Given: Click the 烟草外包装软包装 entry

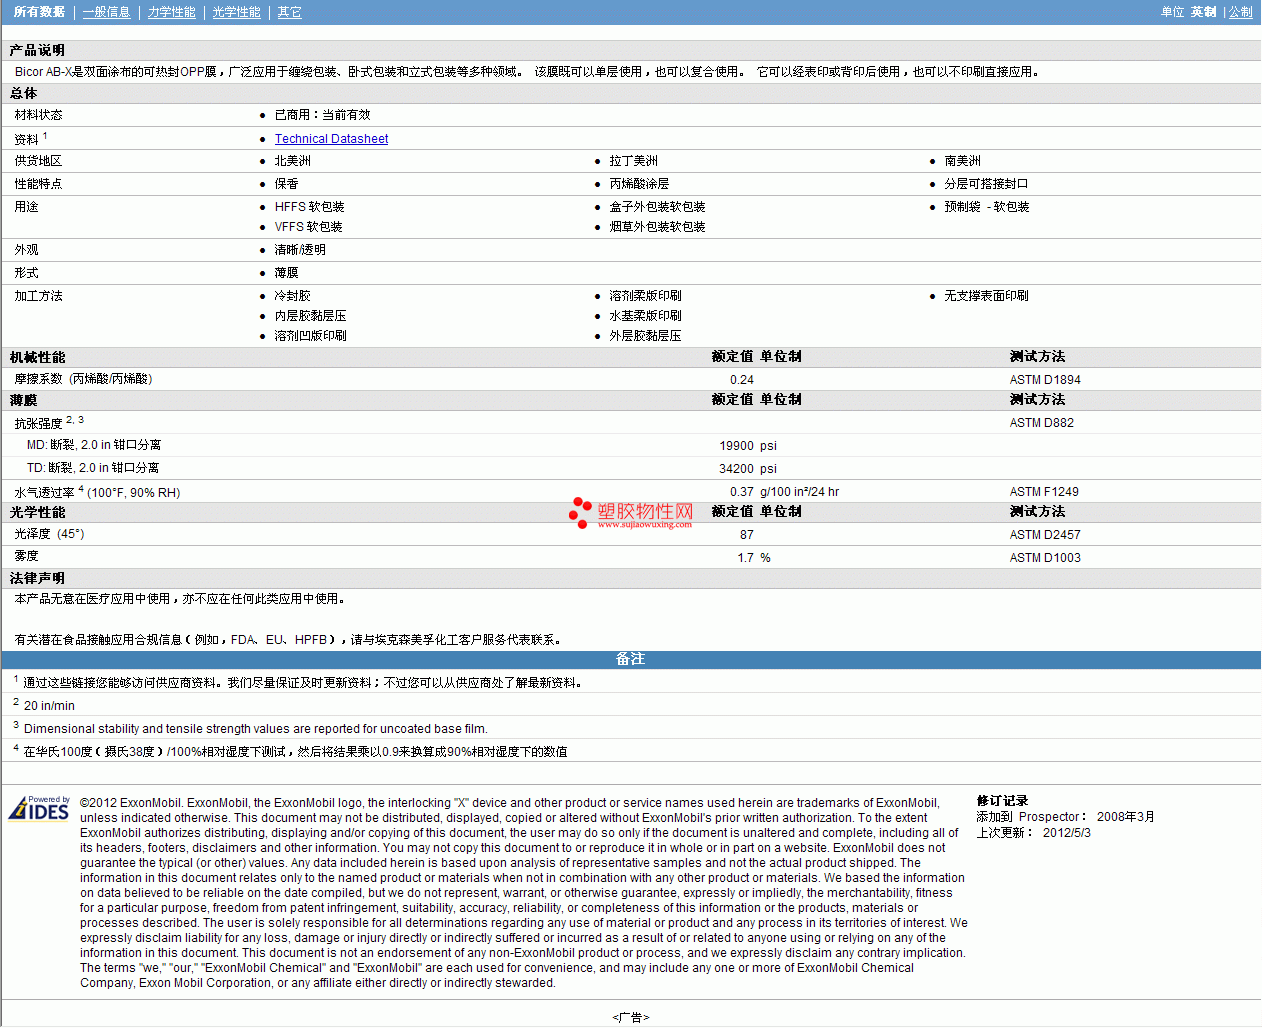Looking at the screenshot, I should [x=658, y=227].
